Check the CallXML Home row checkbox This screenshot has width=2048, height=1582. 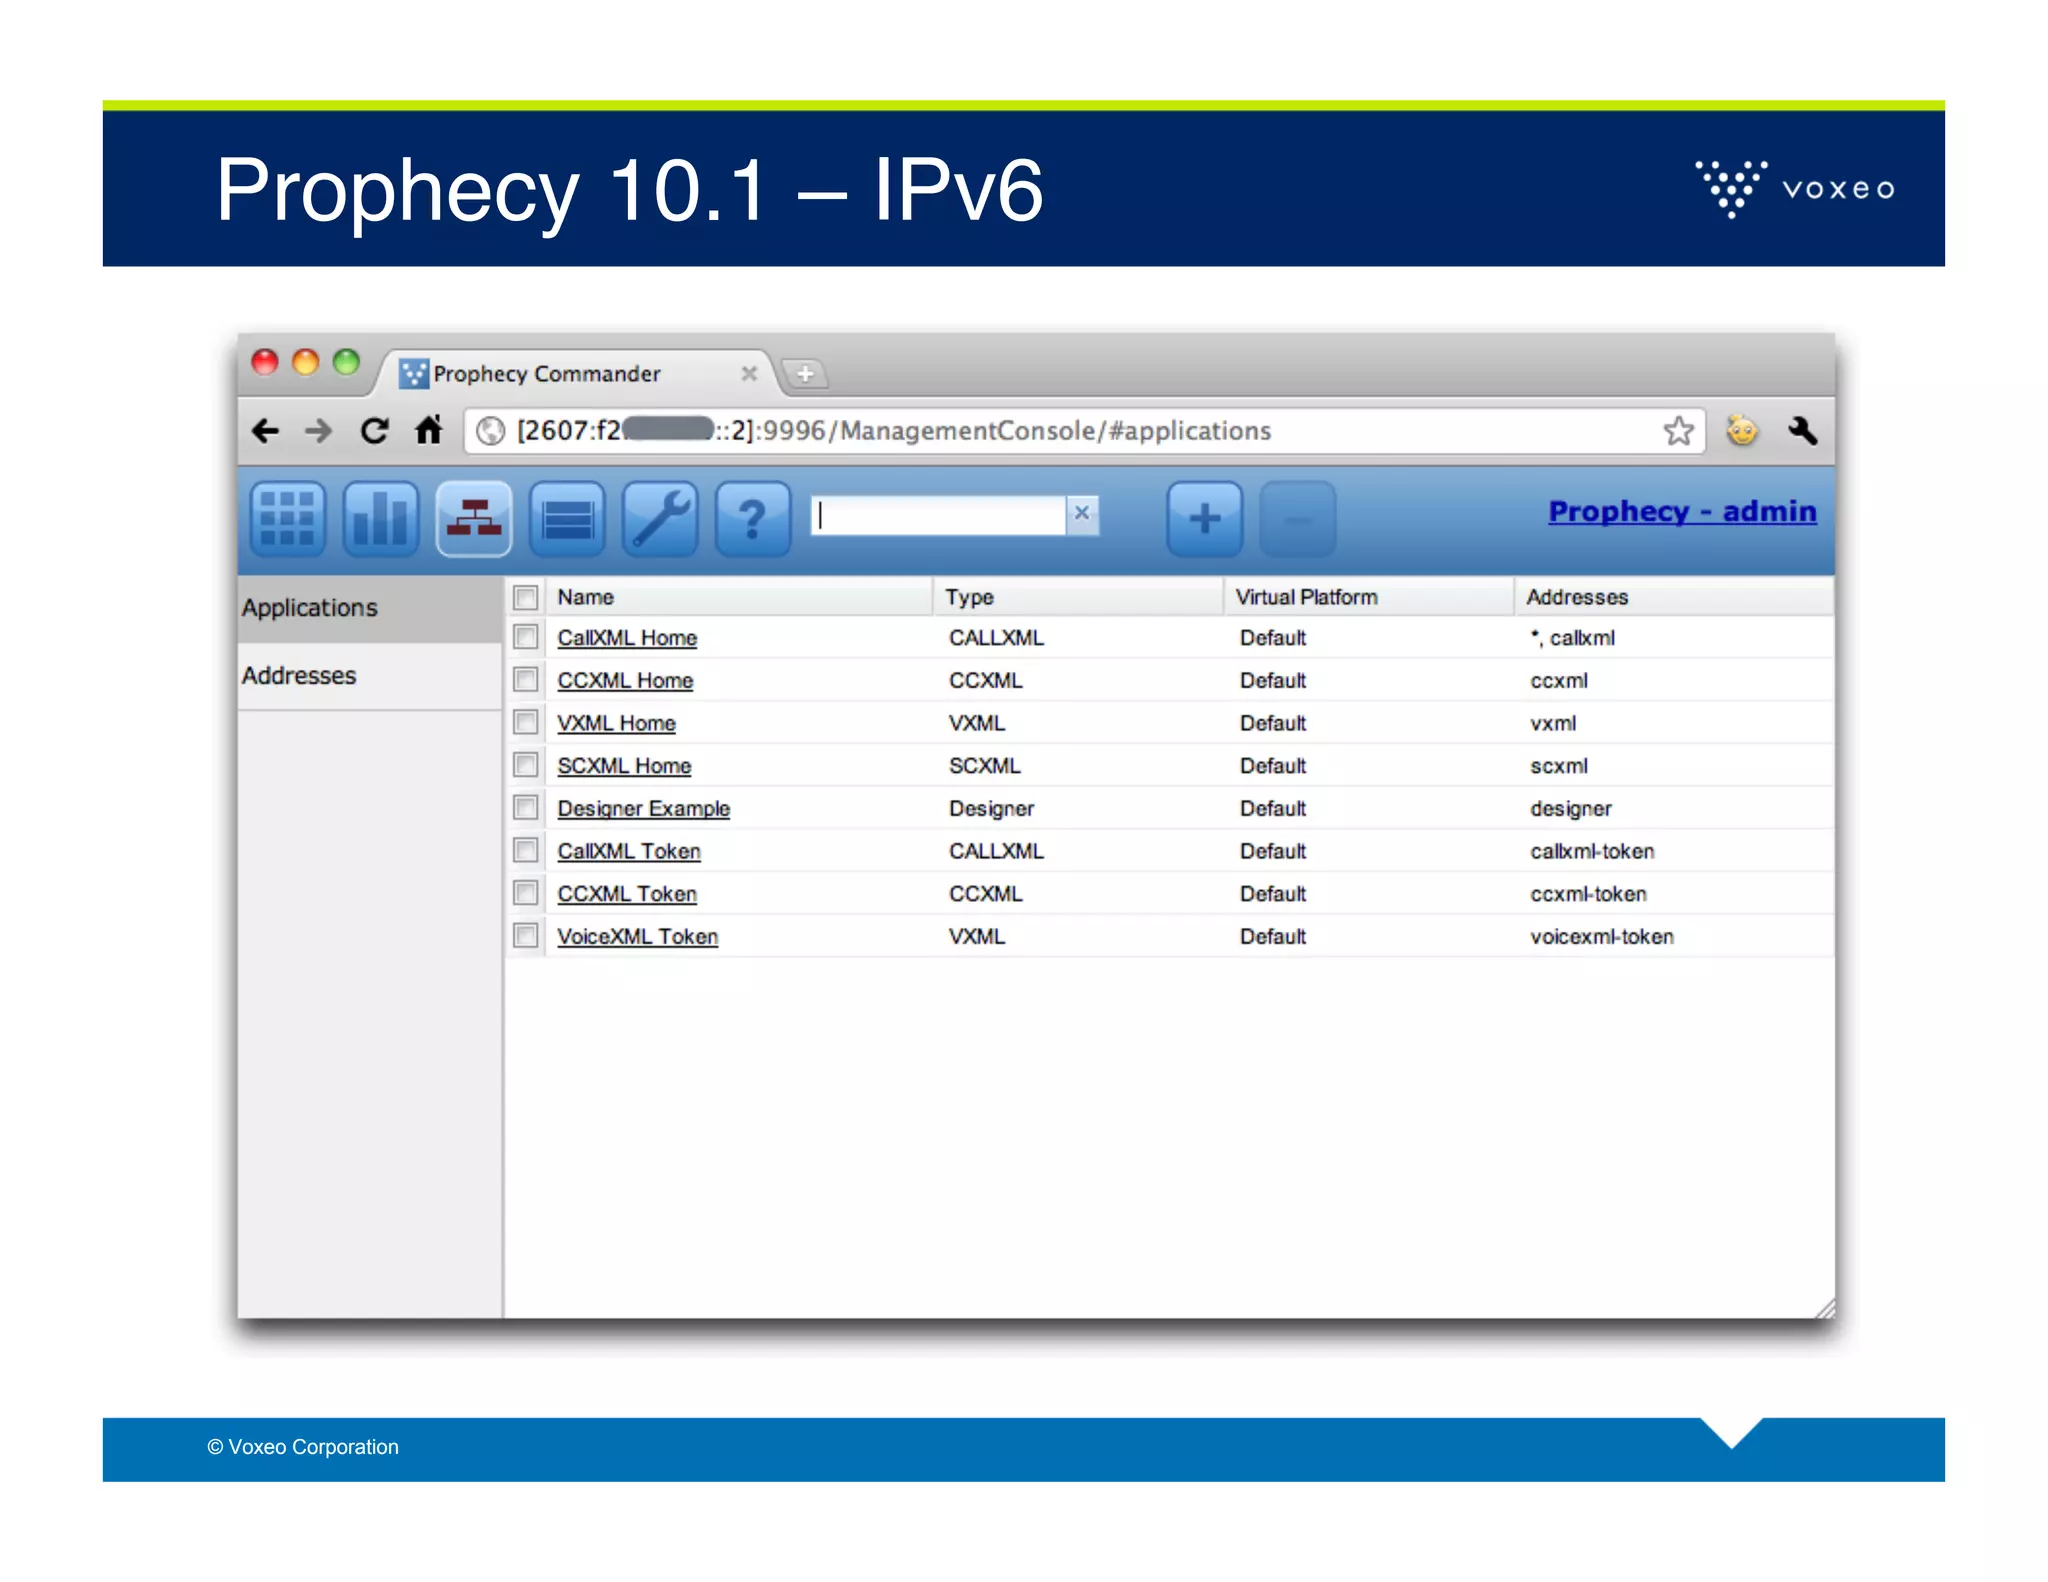click(x=525, y=637)
